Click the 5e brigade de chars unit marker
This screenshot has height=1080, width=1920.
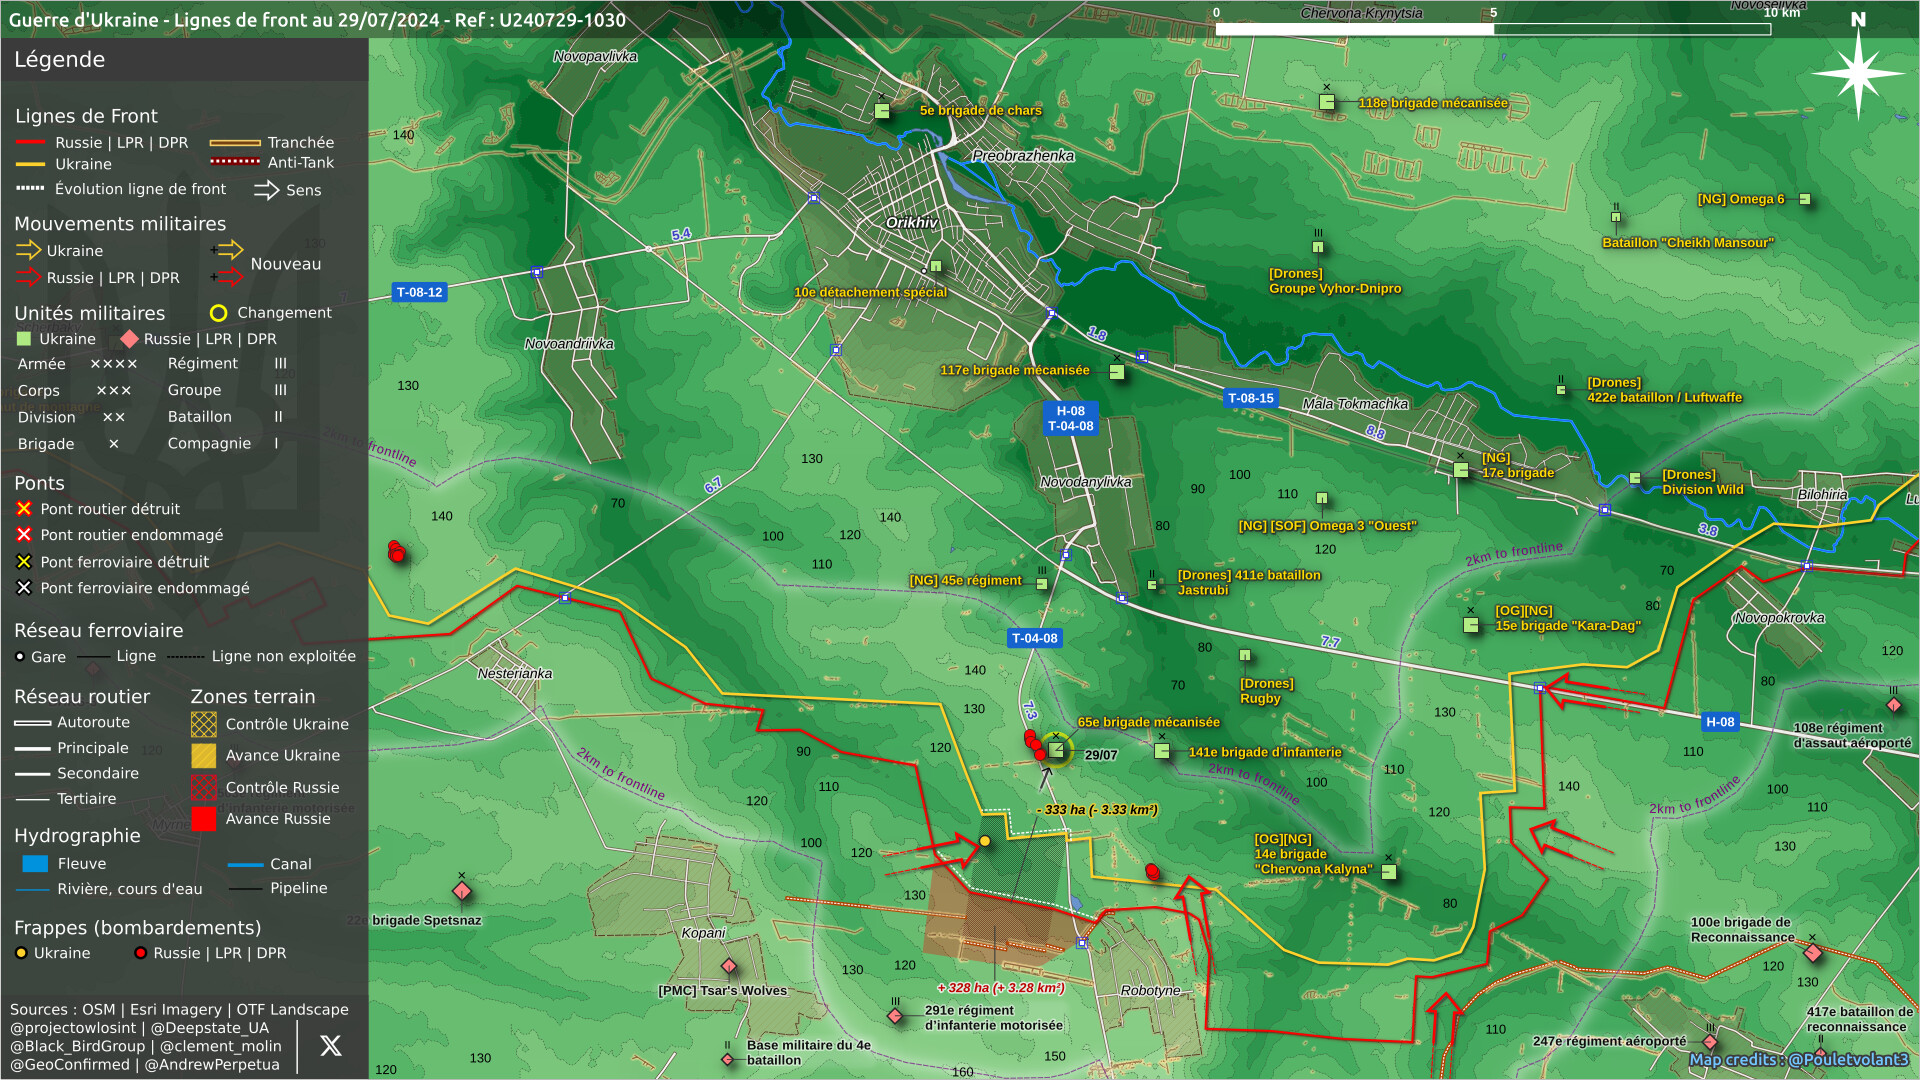pos(882,111)
